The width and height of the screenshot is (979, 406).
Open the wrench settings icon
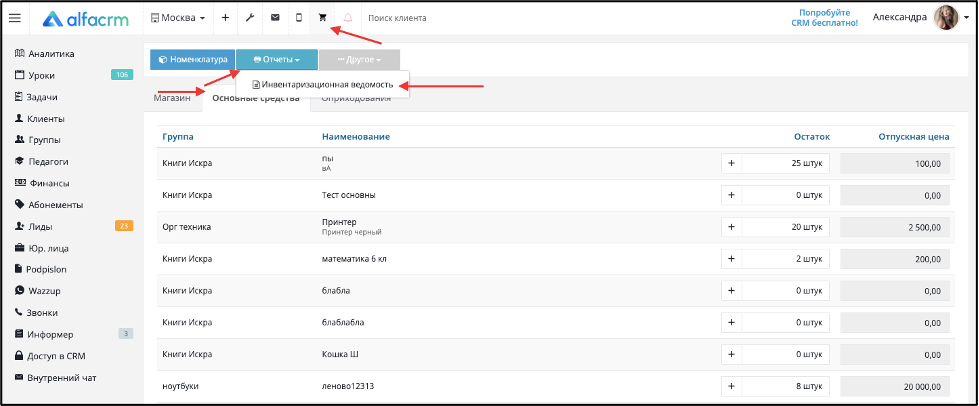pos(249,18)
